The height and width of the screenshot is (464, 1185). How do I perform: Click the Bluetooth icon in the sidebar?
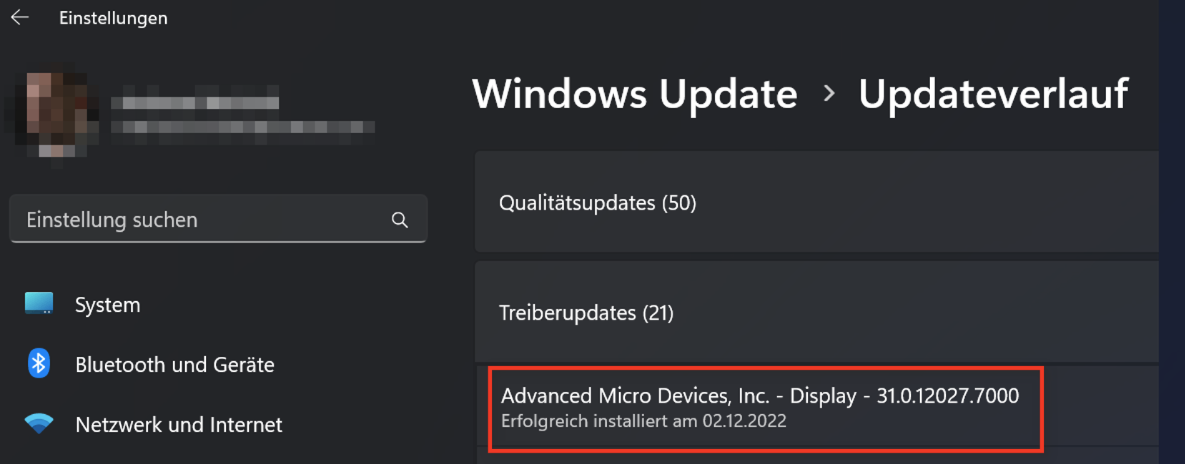39,364
